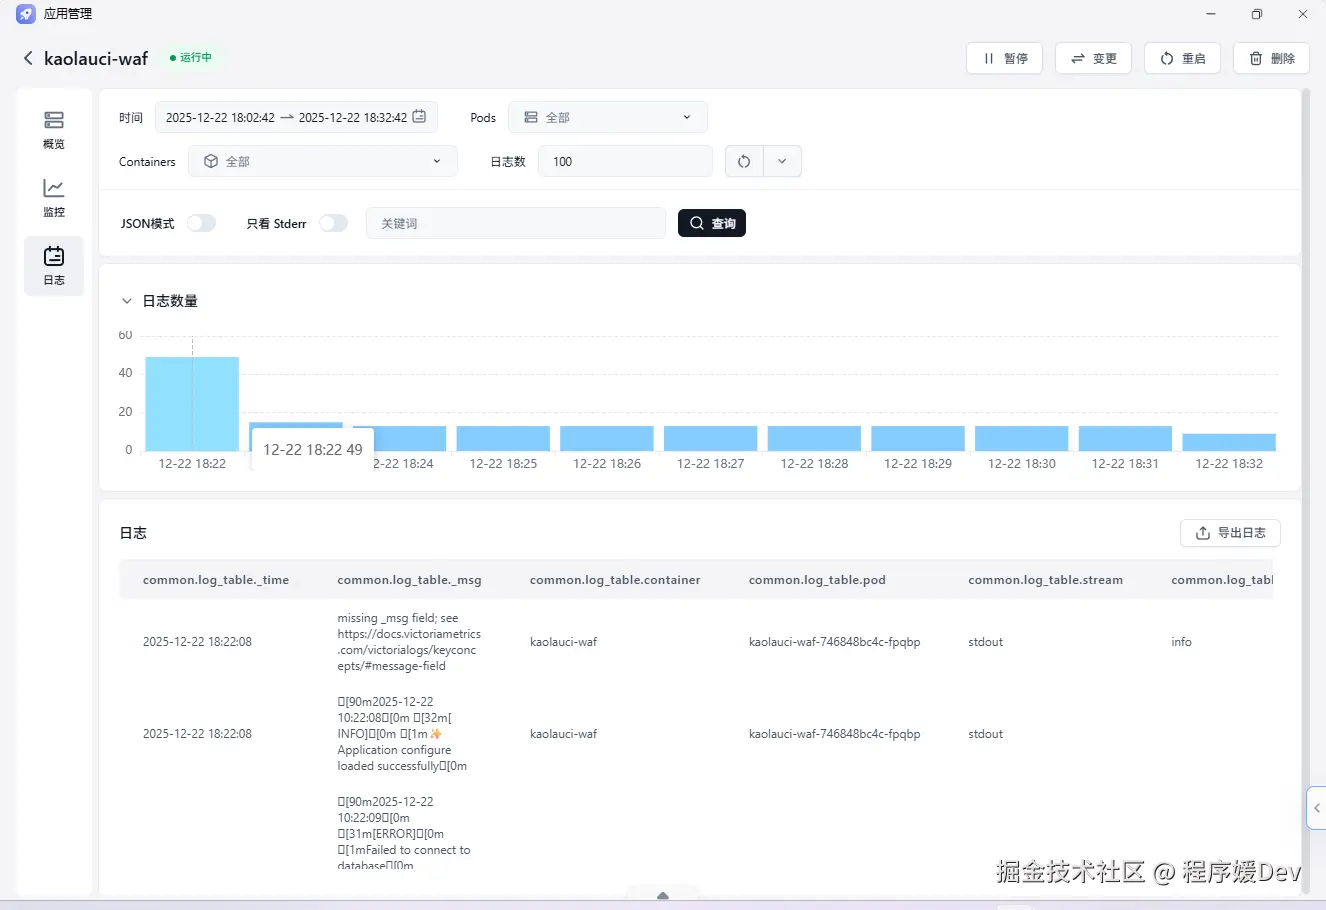Screen dimensions: 1326x910
Task: Click the 12-22 18:30 chart bar
Action: [x=1021, y=438]
